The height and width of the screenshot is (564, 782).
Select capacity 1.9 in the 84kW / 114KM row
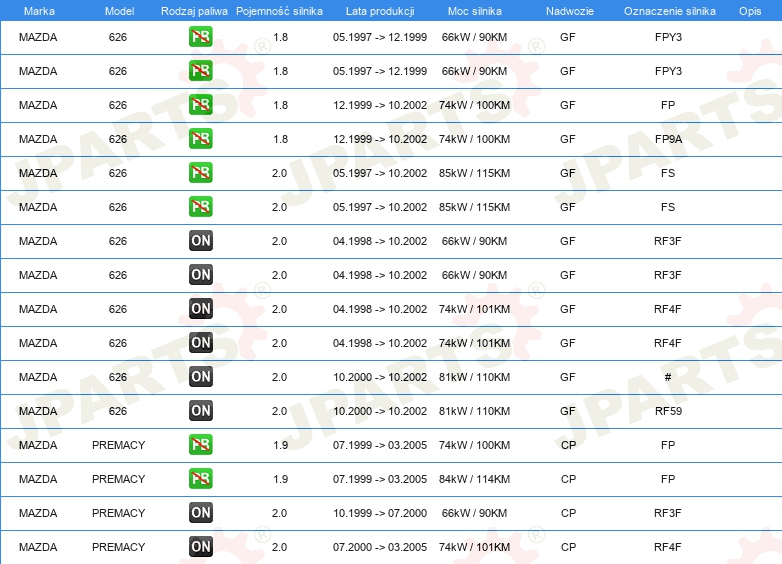(x=280, y=479)
